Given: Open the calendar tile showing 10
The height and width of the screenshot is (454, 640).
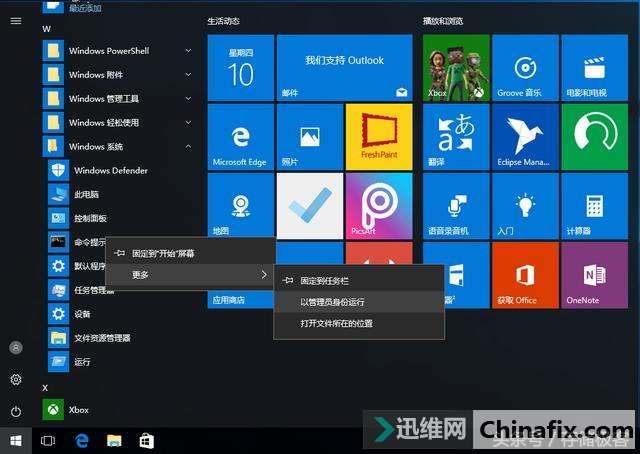Looking at the screenshot, I should [240, 67].
